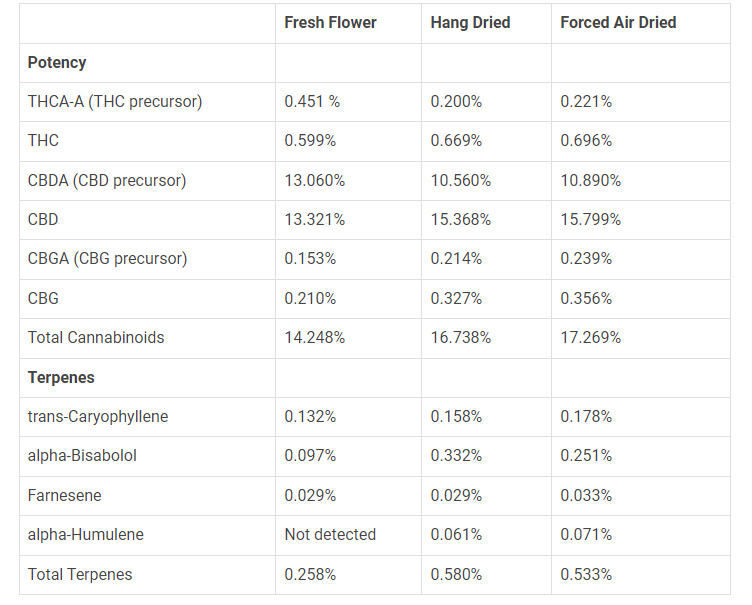Image resolution: width=752 pixels, height=605 pixels.
Task: Click the trans-Caryophyllene row label
Action: coord(98,417)
